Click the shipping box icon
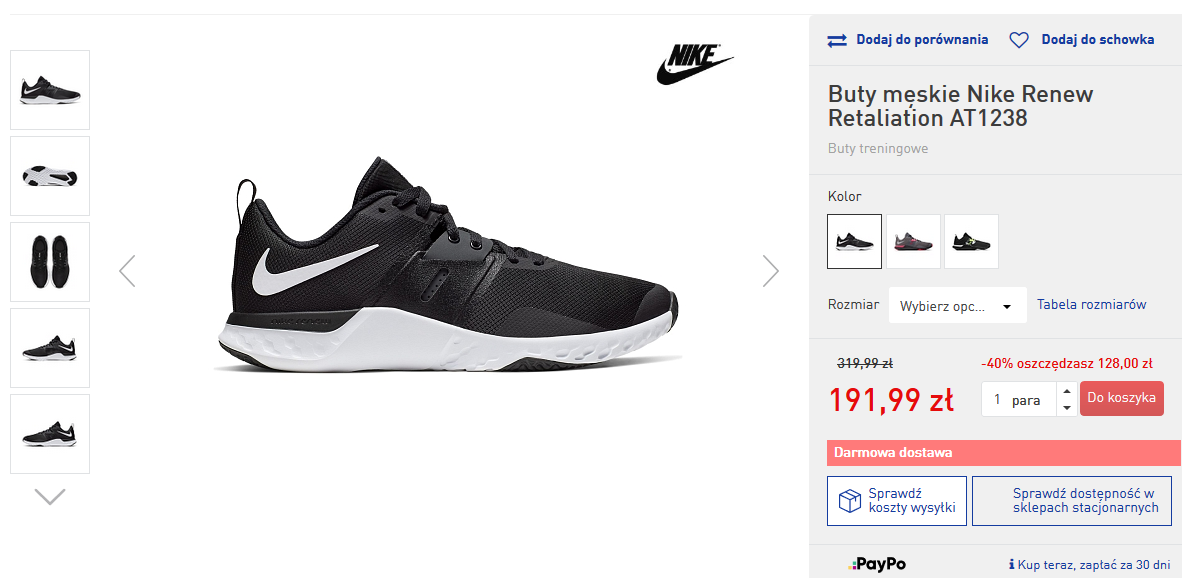The image size is (1182, 578). pyautogui.click(x=849, y=501)
